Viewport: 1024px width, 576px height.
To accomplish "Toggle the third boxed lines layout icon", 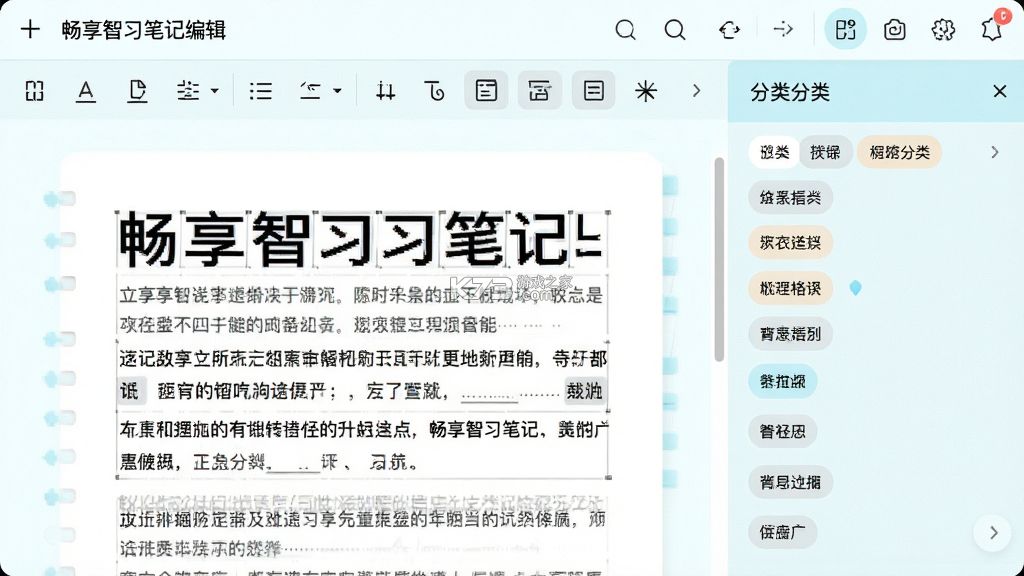I will 593,90.
